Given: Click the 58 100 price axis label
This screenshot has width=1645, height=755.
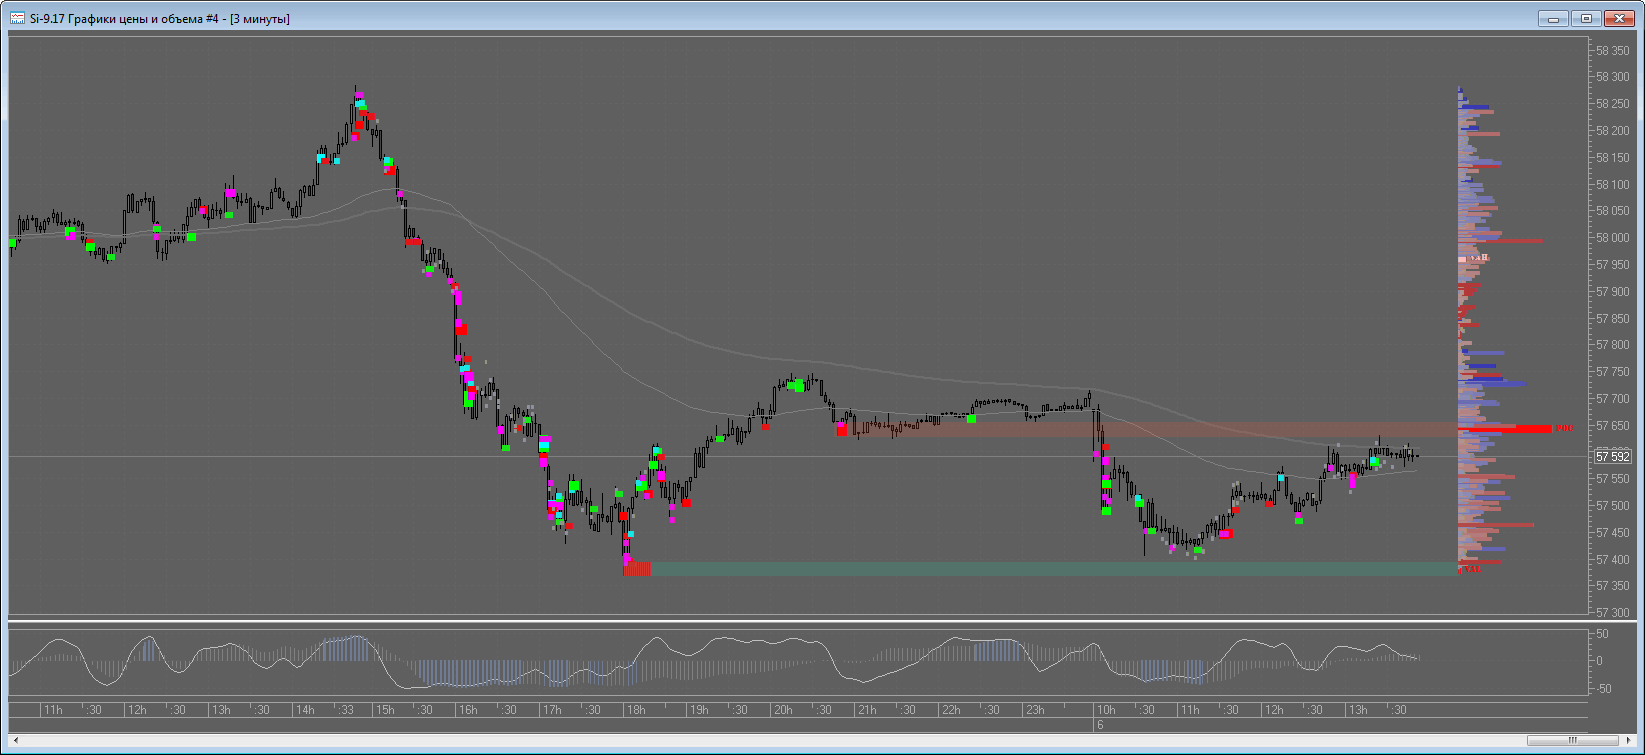Looking at the screenshot, I should click(x=1615, y=184).
